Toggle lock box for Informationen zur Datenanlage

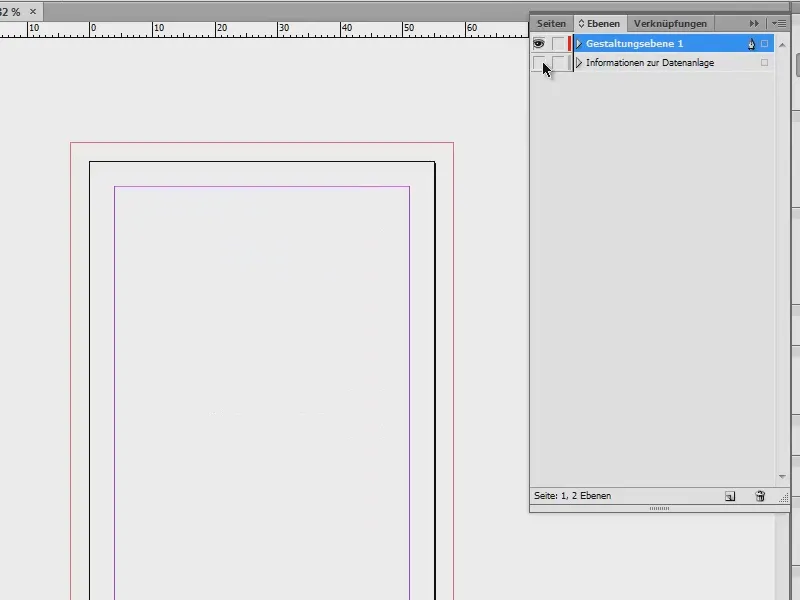coord(558,63)
